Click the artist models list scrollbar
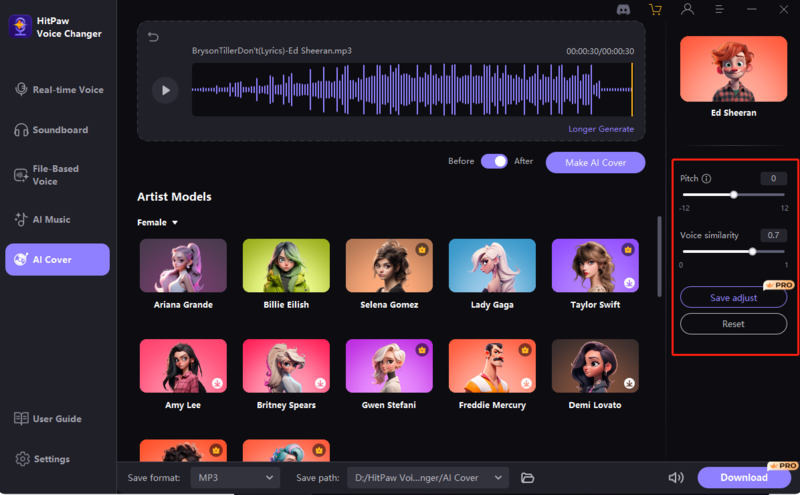 [x=659, y=257]
